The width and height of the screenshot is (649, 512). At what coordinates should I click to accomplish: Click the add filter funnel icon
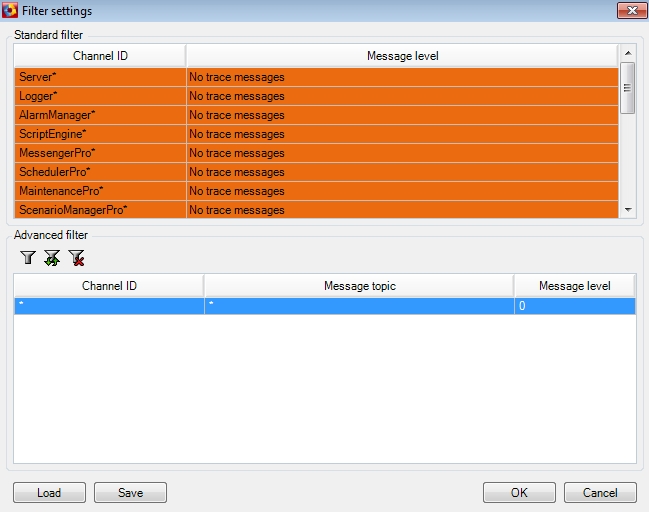[28, 257]
